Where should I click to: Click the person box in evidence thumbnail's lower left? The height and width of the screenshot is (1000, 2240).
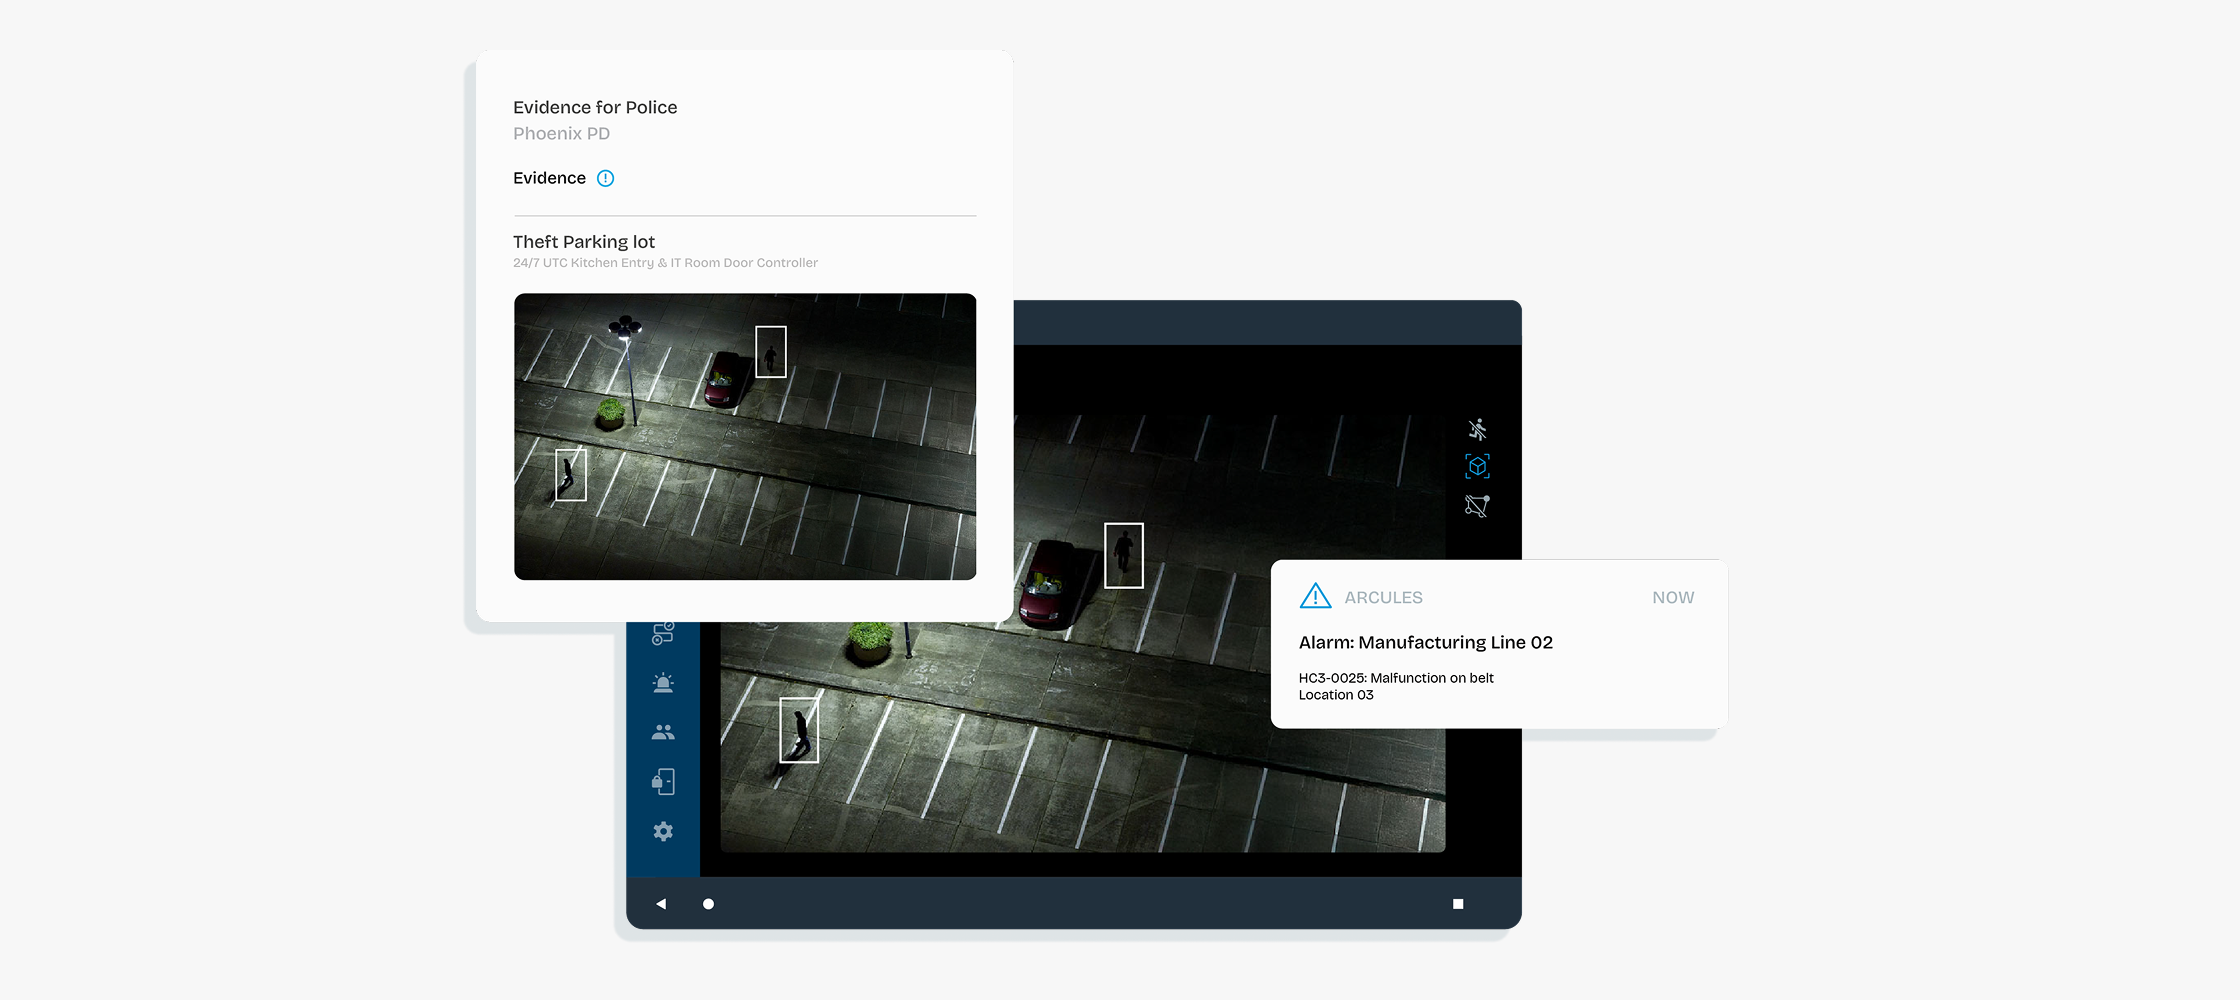[570, 474]
